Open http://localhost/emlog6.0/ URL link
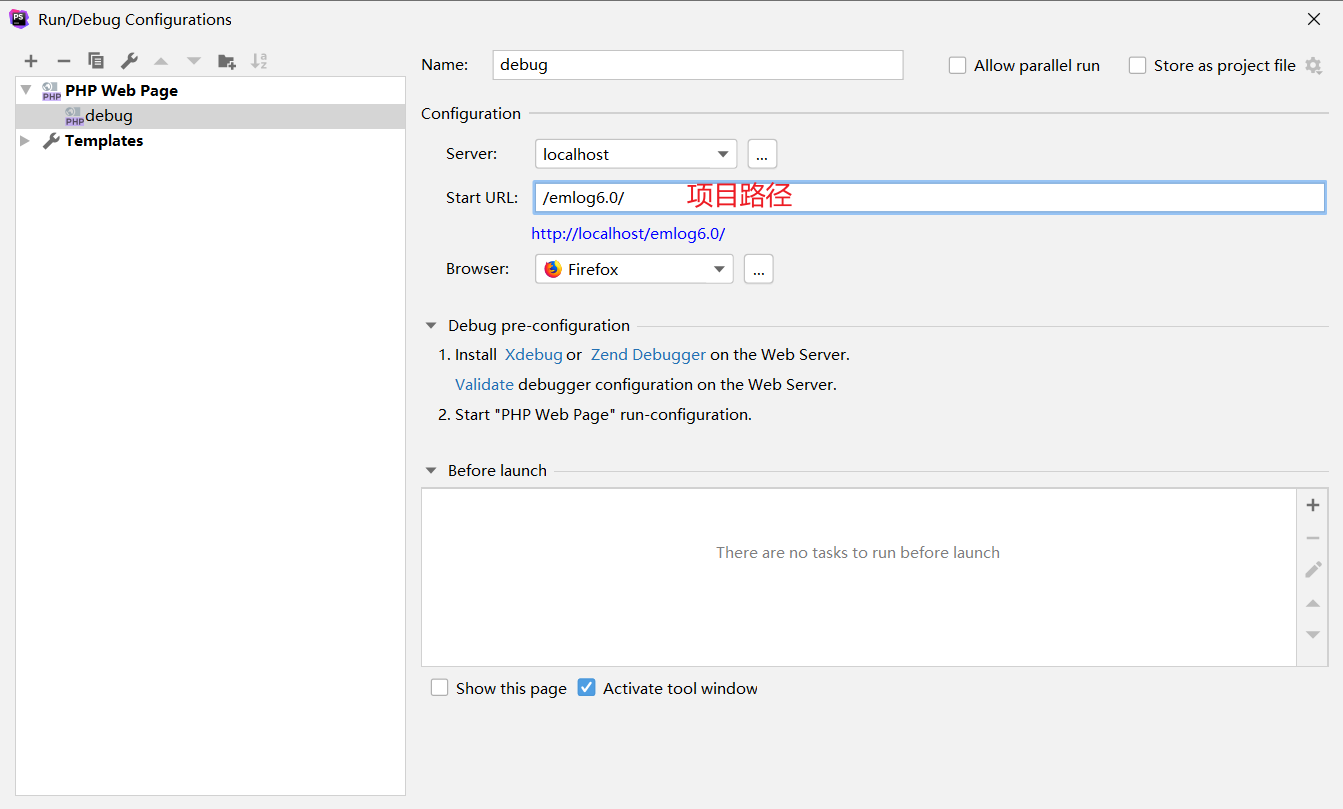This screenshot has height=809, width=1343. (628, 234)
